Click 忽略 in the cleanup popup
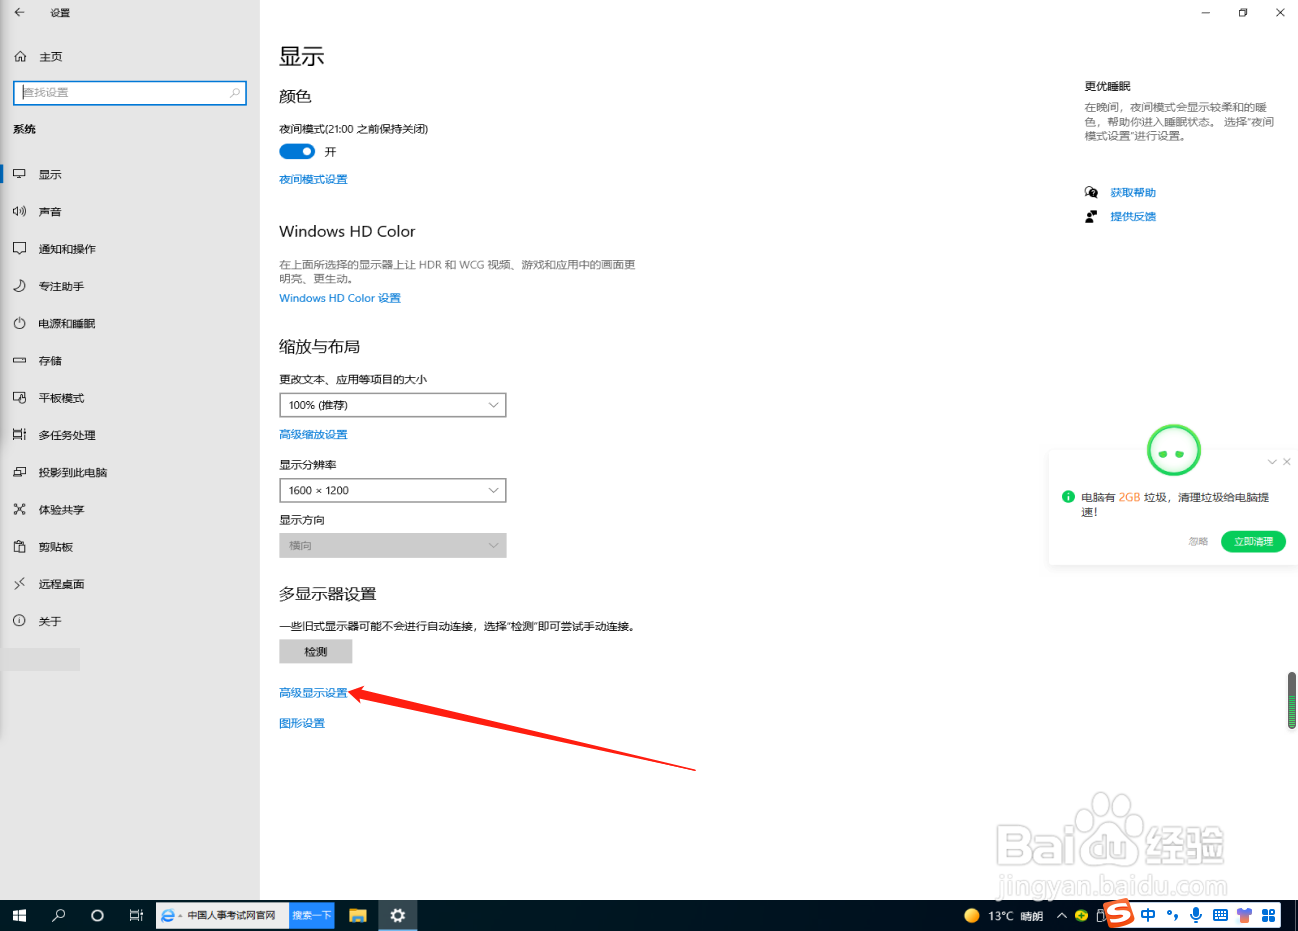The height and width of the screenshot is (931, 1298). 1198,542
